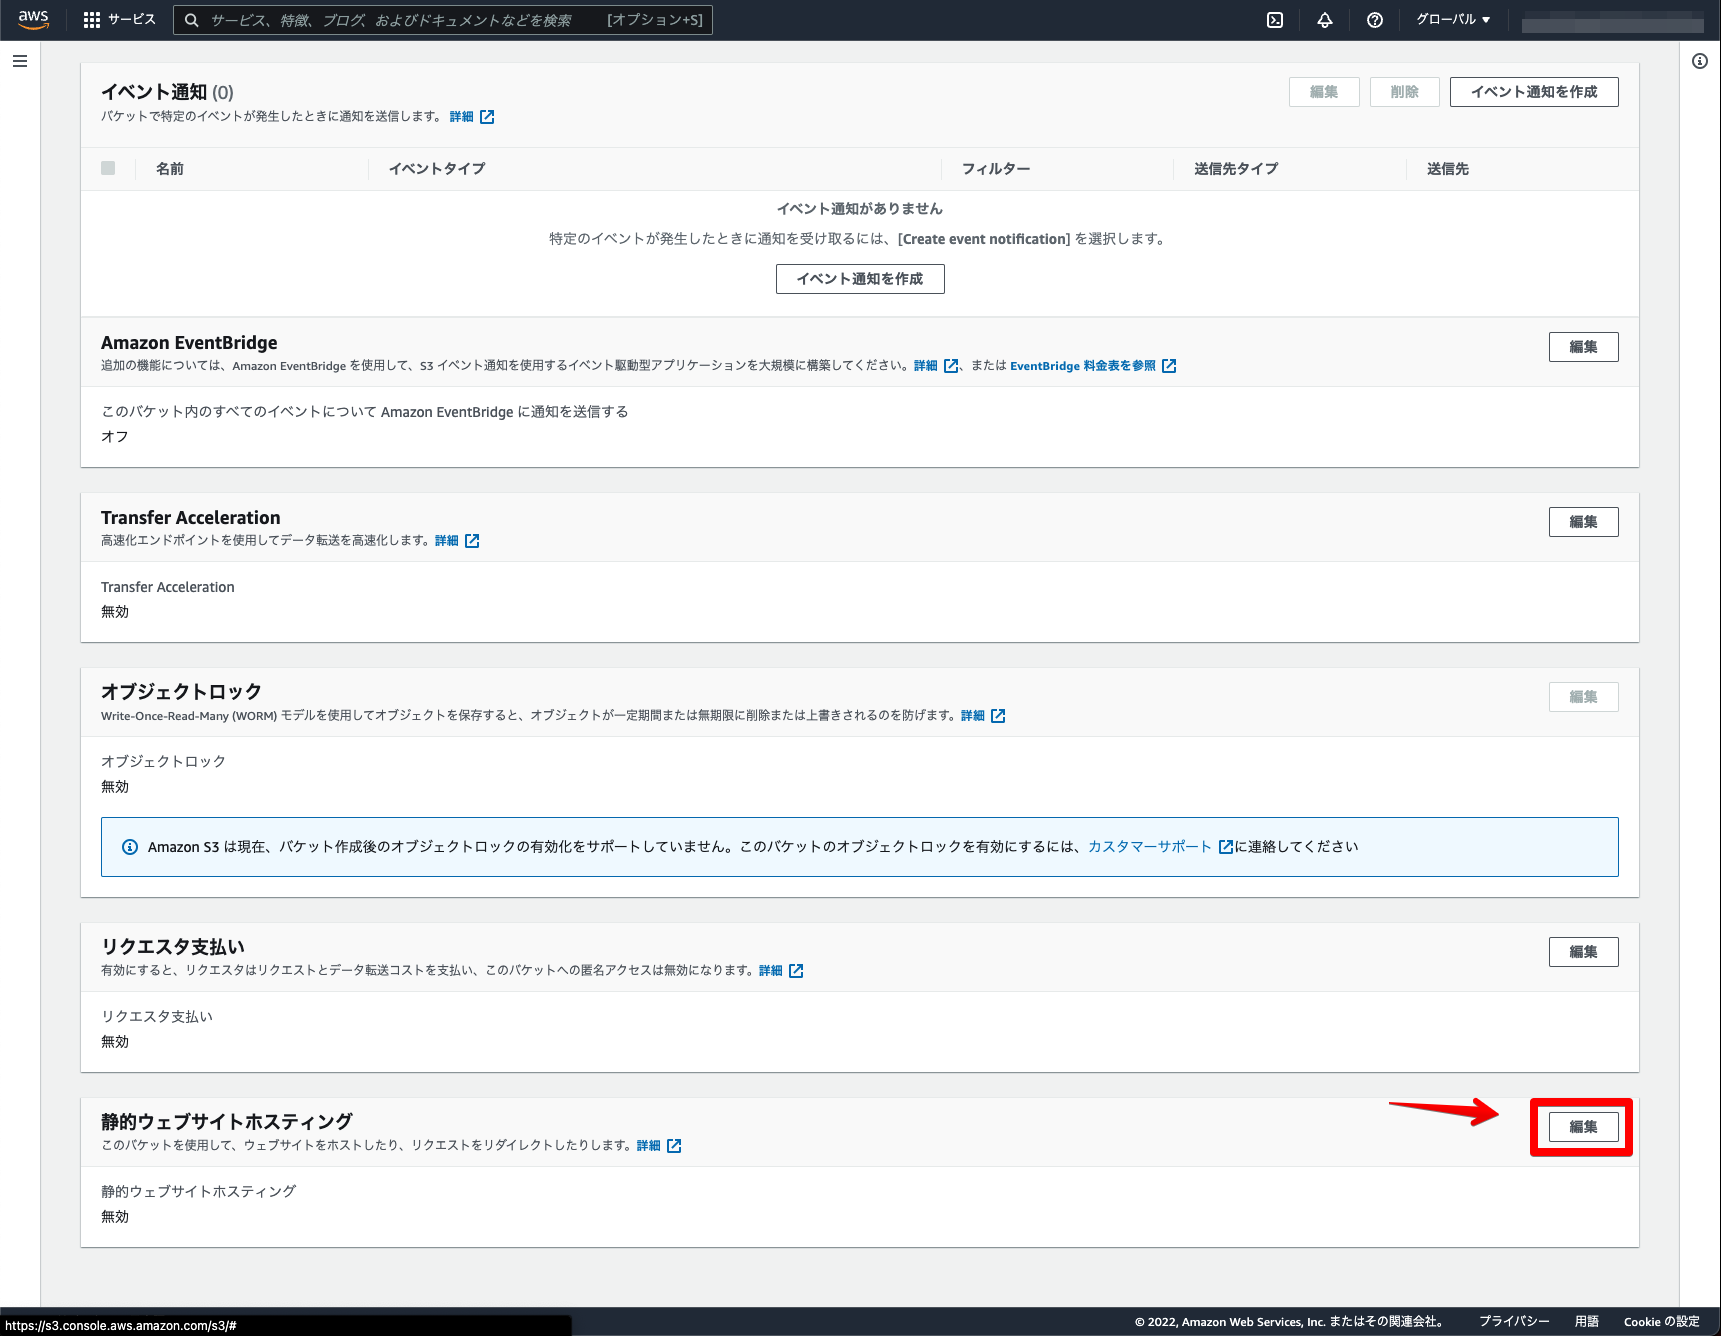Open 詳細 link under 静的ウェブサイトホスティング

click(x=648, y=1146)
